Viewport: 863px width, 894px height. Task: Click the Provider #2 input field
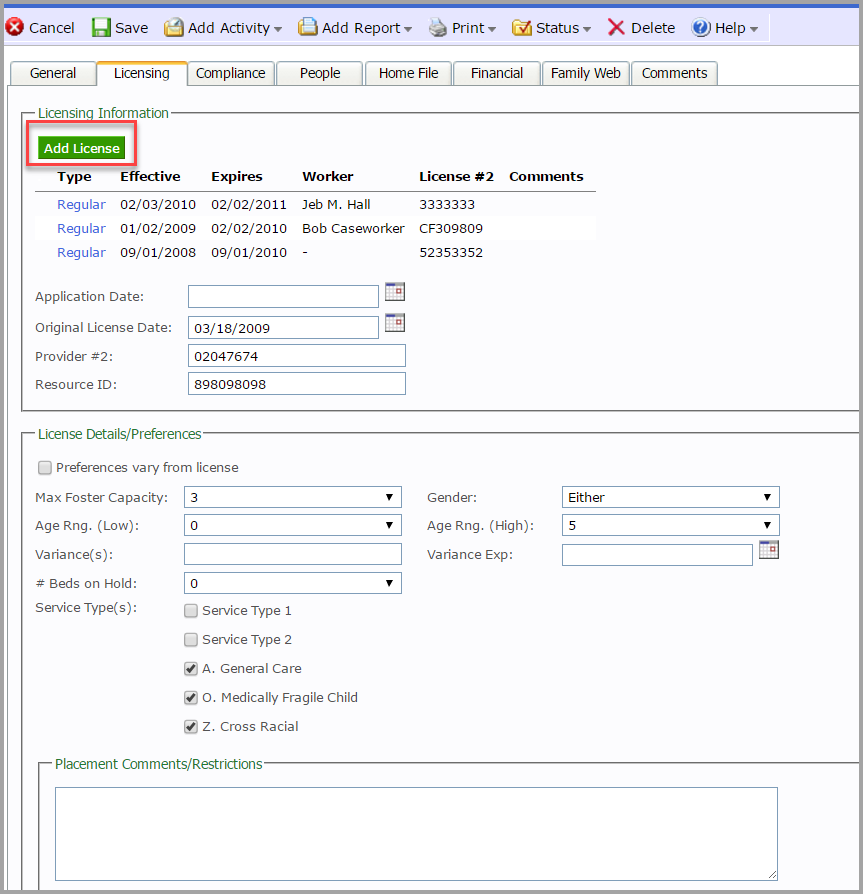click(297, 356)
